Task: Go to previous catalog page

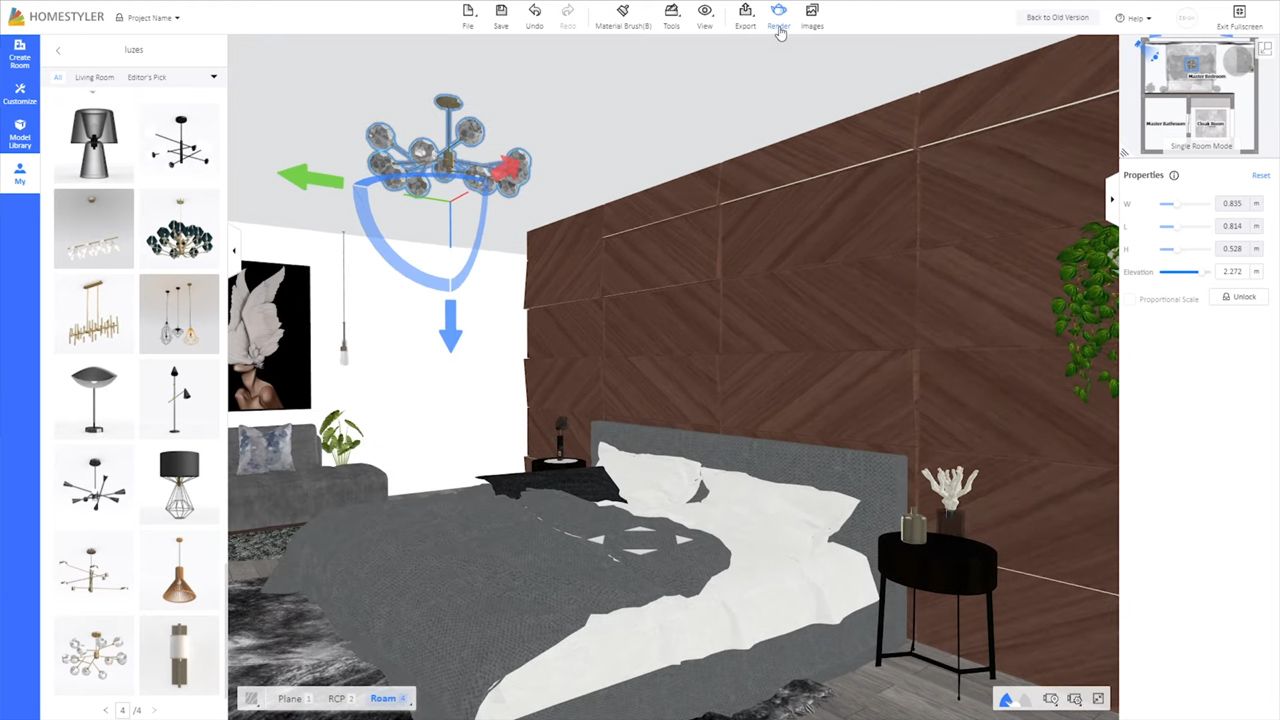Action: coord(106,710)
